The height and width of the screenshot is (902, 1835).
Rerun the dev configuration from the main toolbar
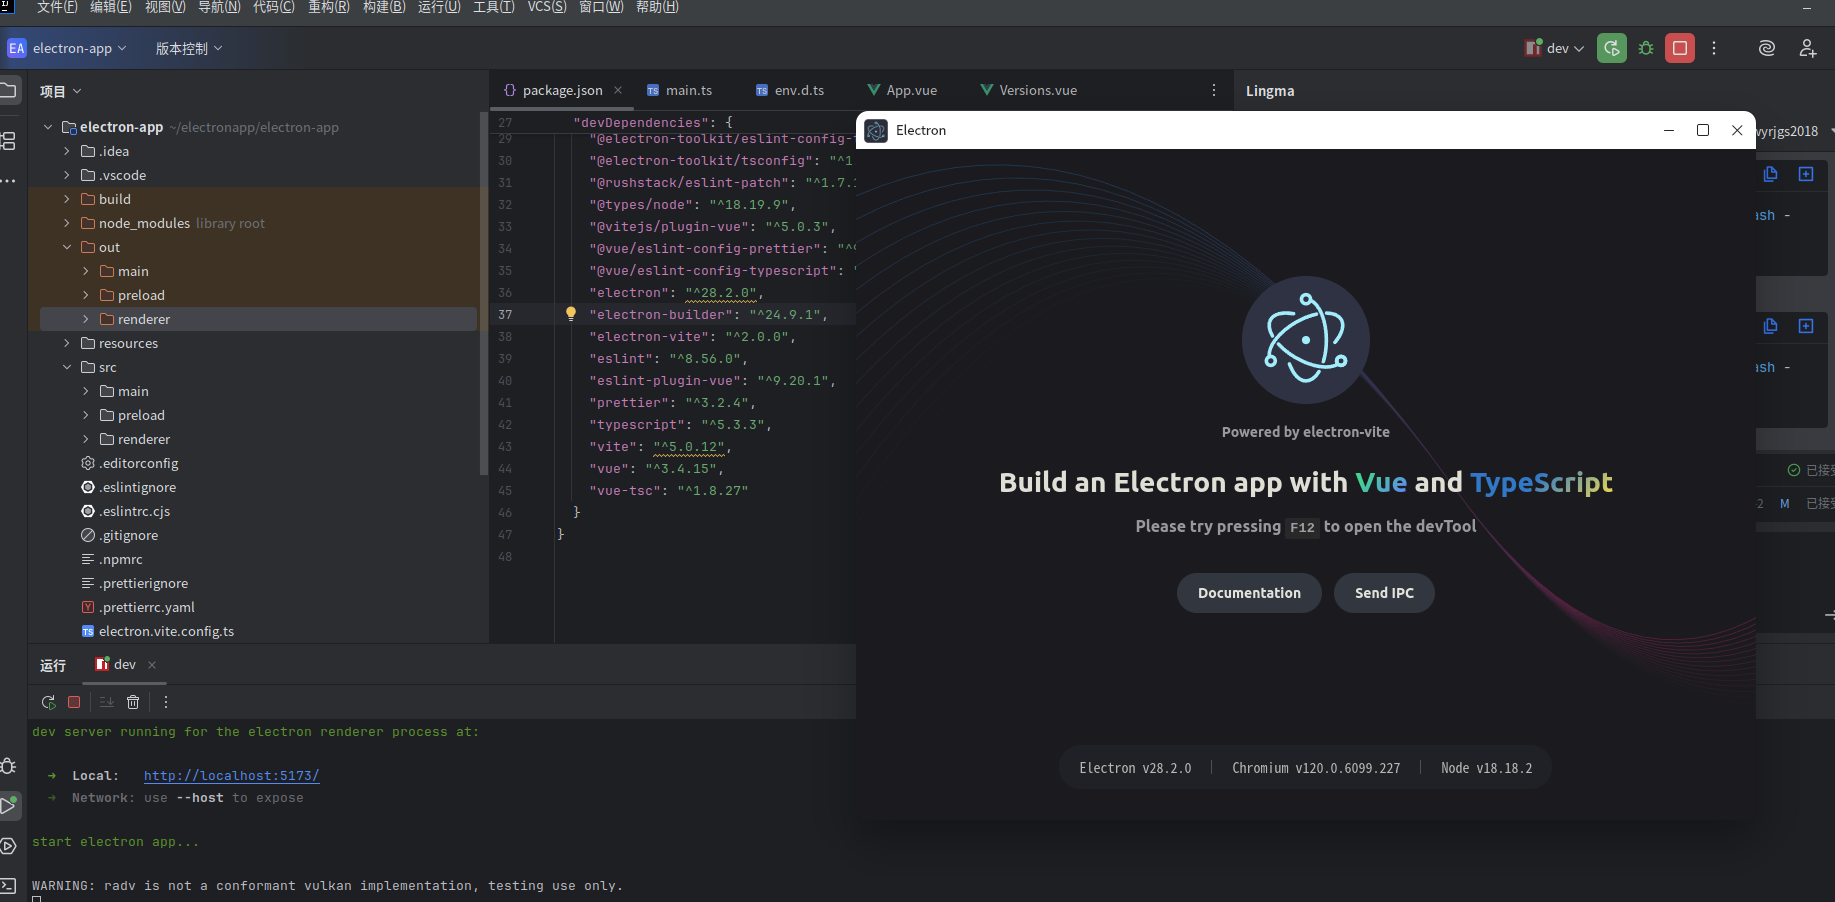click(1611, 48)
